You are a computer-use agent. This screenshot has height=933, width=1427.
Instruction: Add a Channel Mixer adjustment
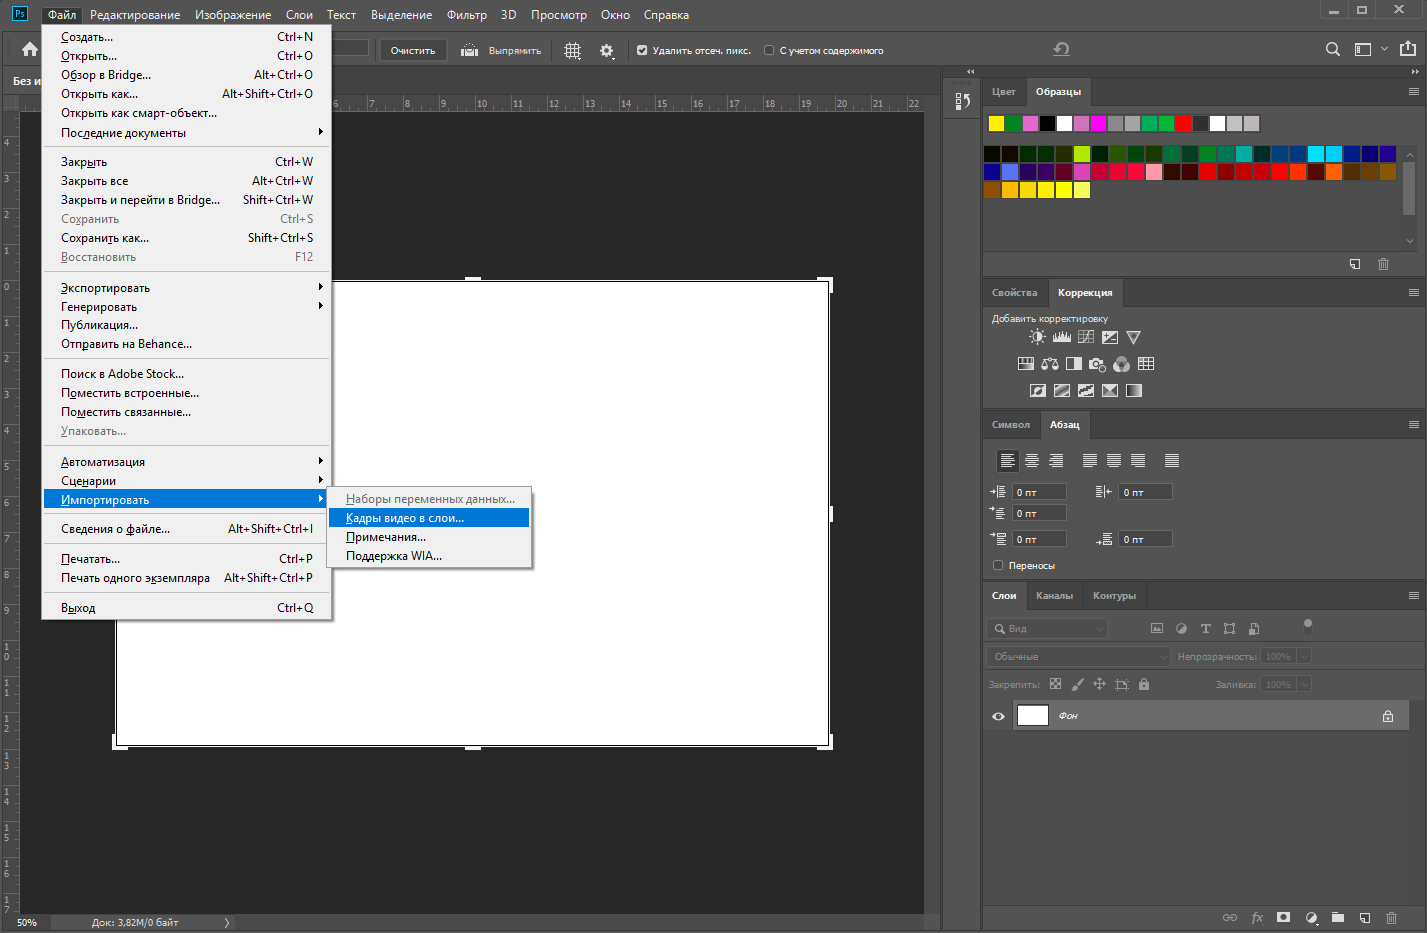[x=1121, y=364]
